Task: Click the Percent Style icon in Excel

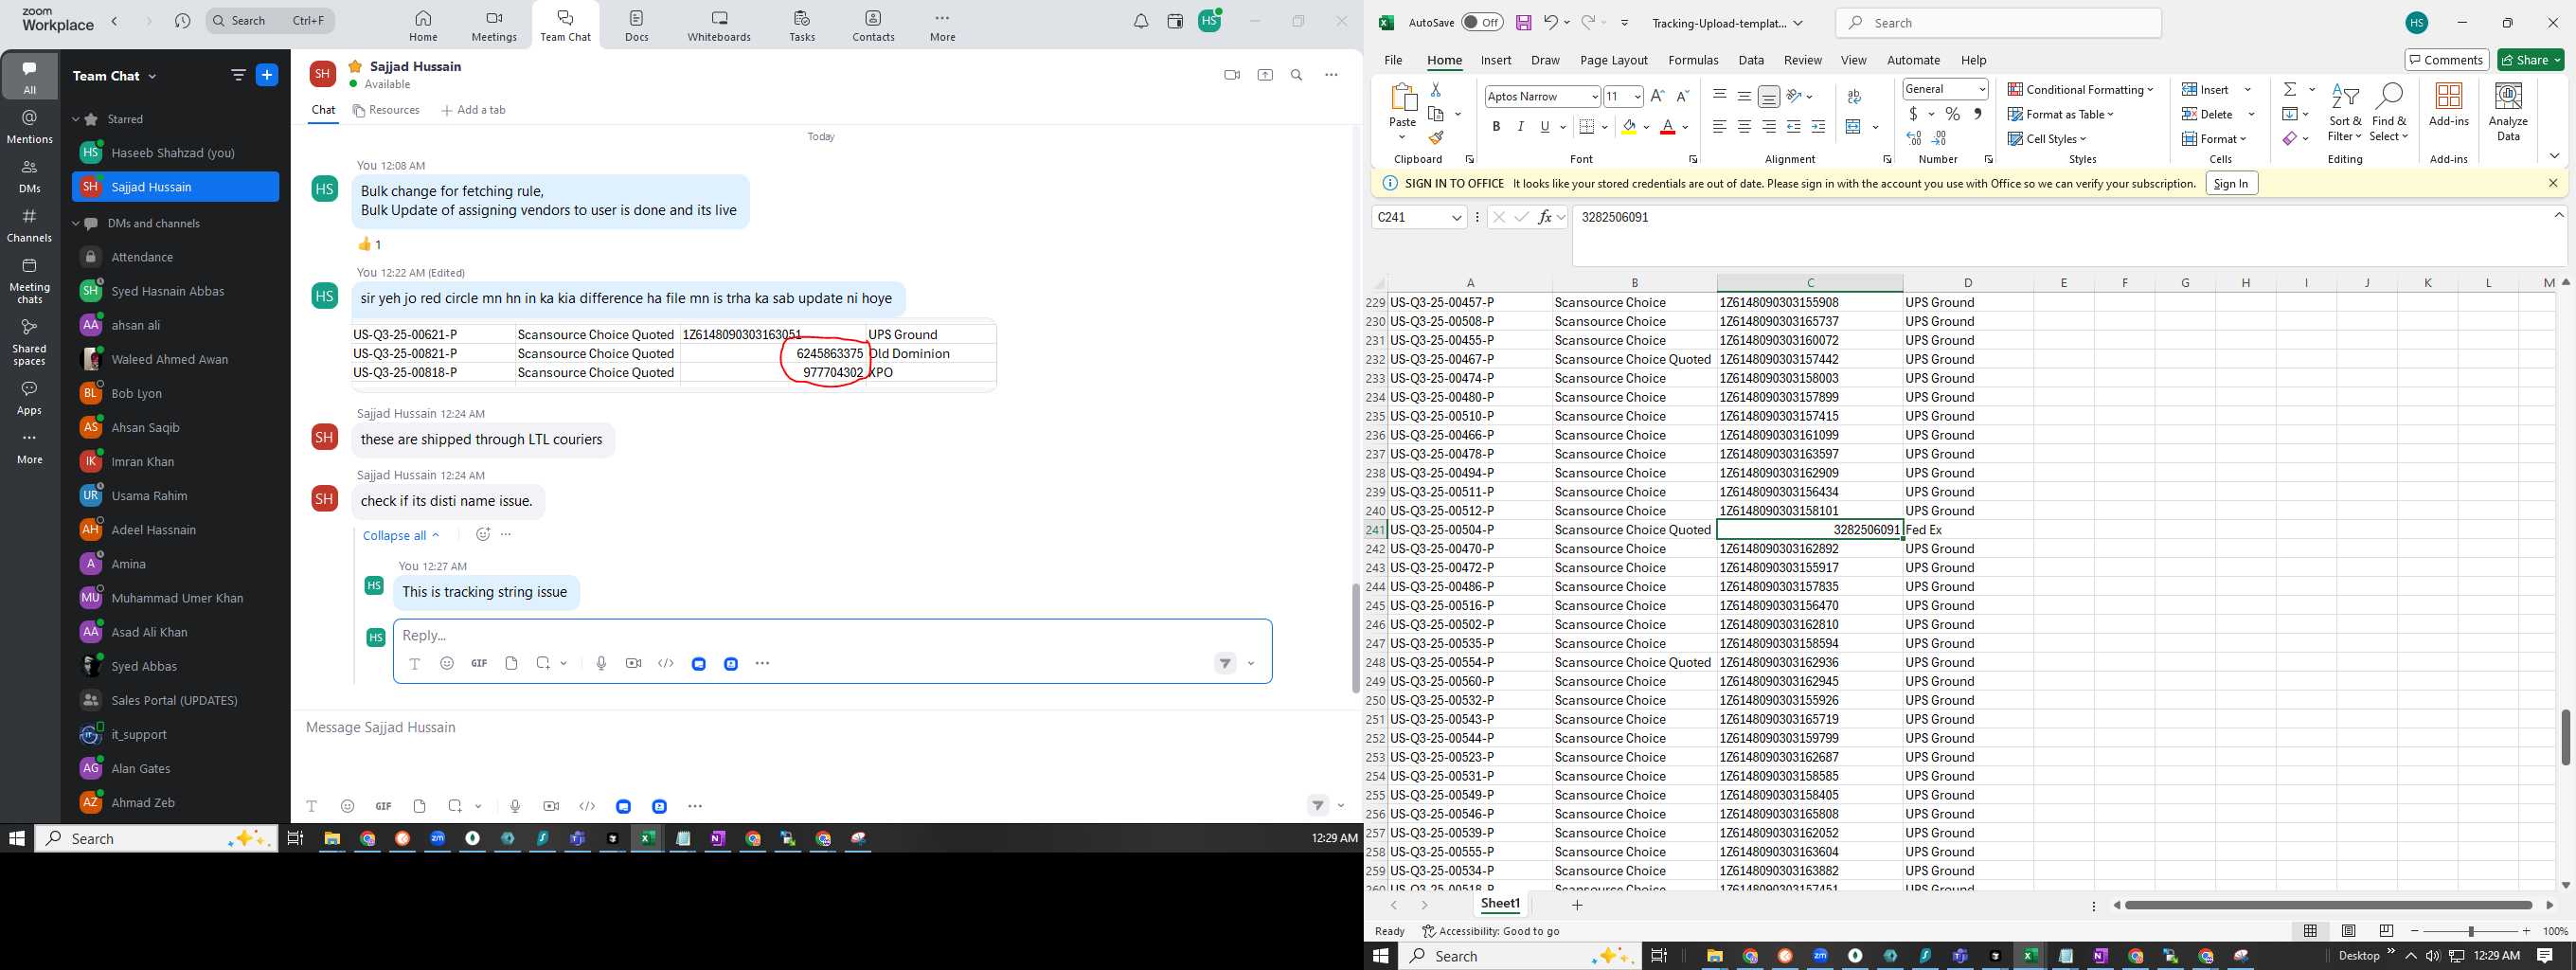Action: pyautogui.click(x=1952, y=114)
